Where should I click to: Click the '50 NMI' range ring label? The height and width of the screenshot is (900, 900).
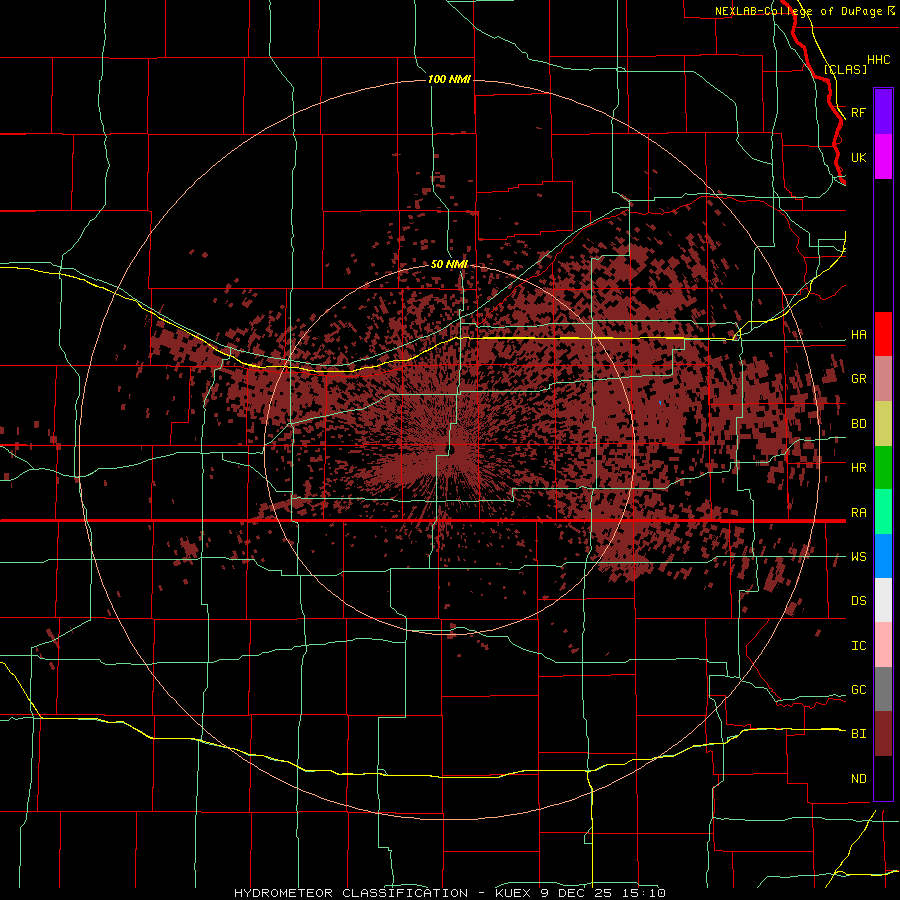[449, 264]
